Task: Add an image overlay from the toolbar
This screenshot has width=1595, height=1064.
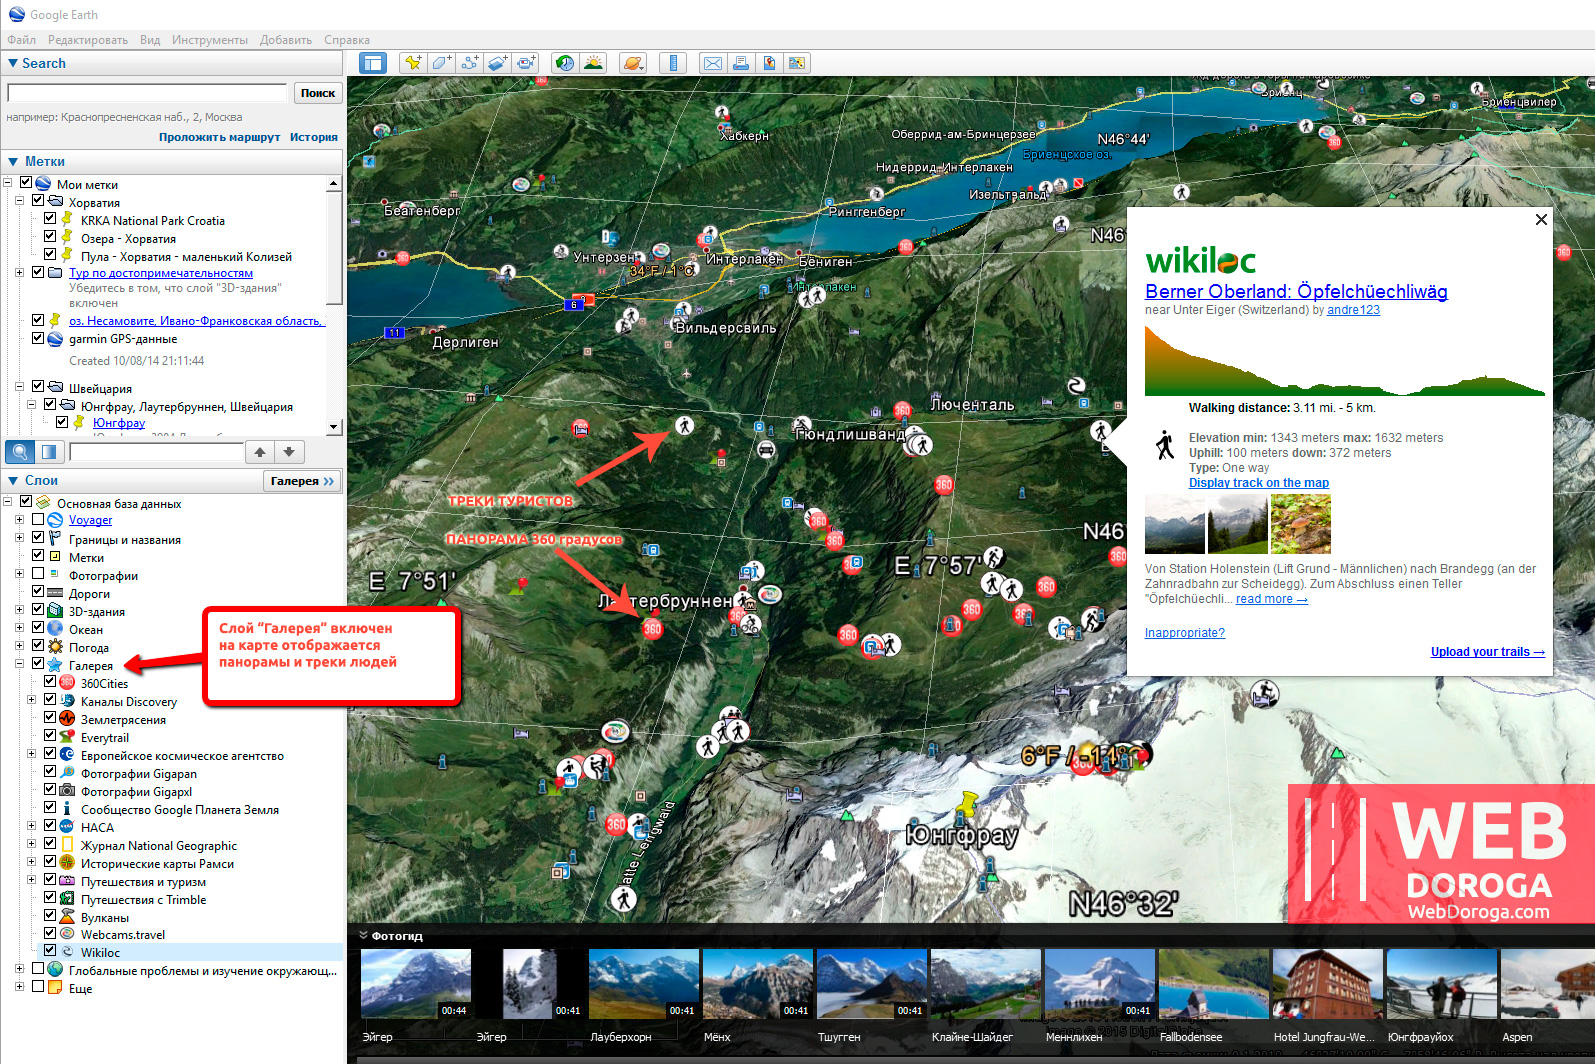Action: click(x=497, y=63)
